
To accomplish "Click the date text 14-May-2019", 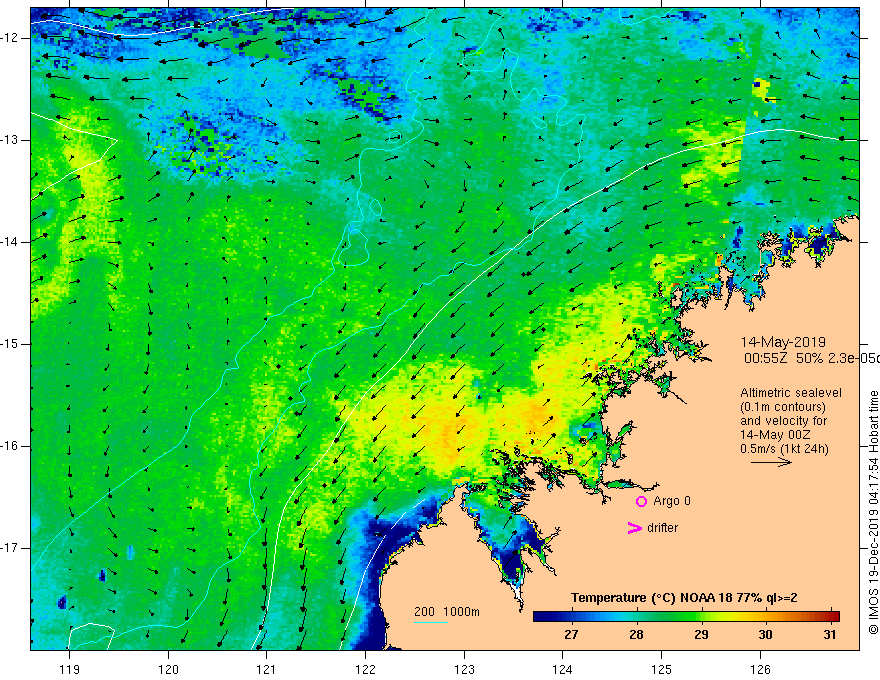I will (x=783, y=342).
